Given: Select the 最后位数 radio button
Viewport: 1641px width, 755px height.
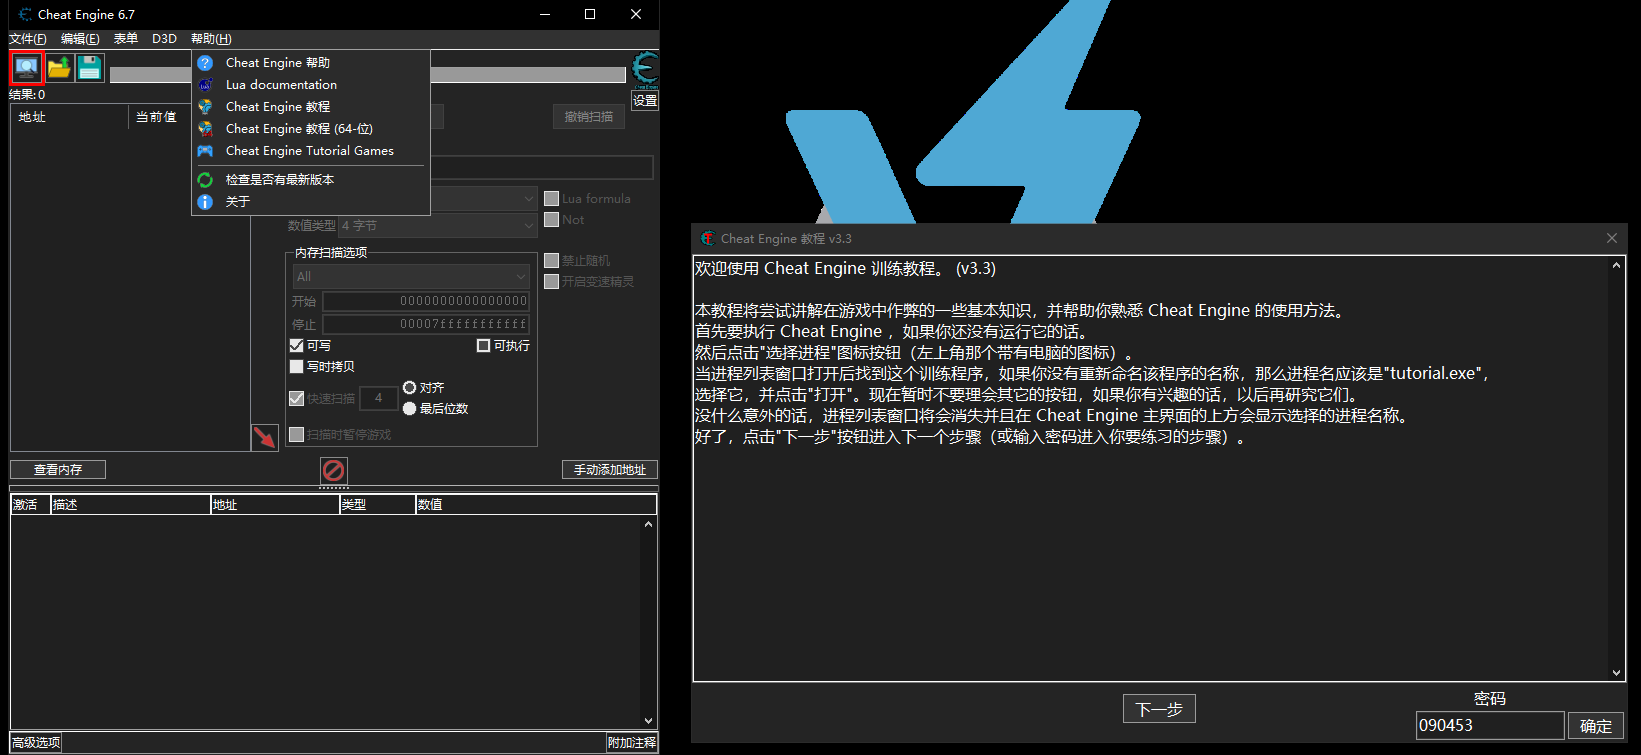Looking at the screenshot, I should 409,408.
